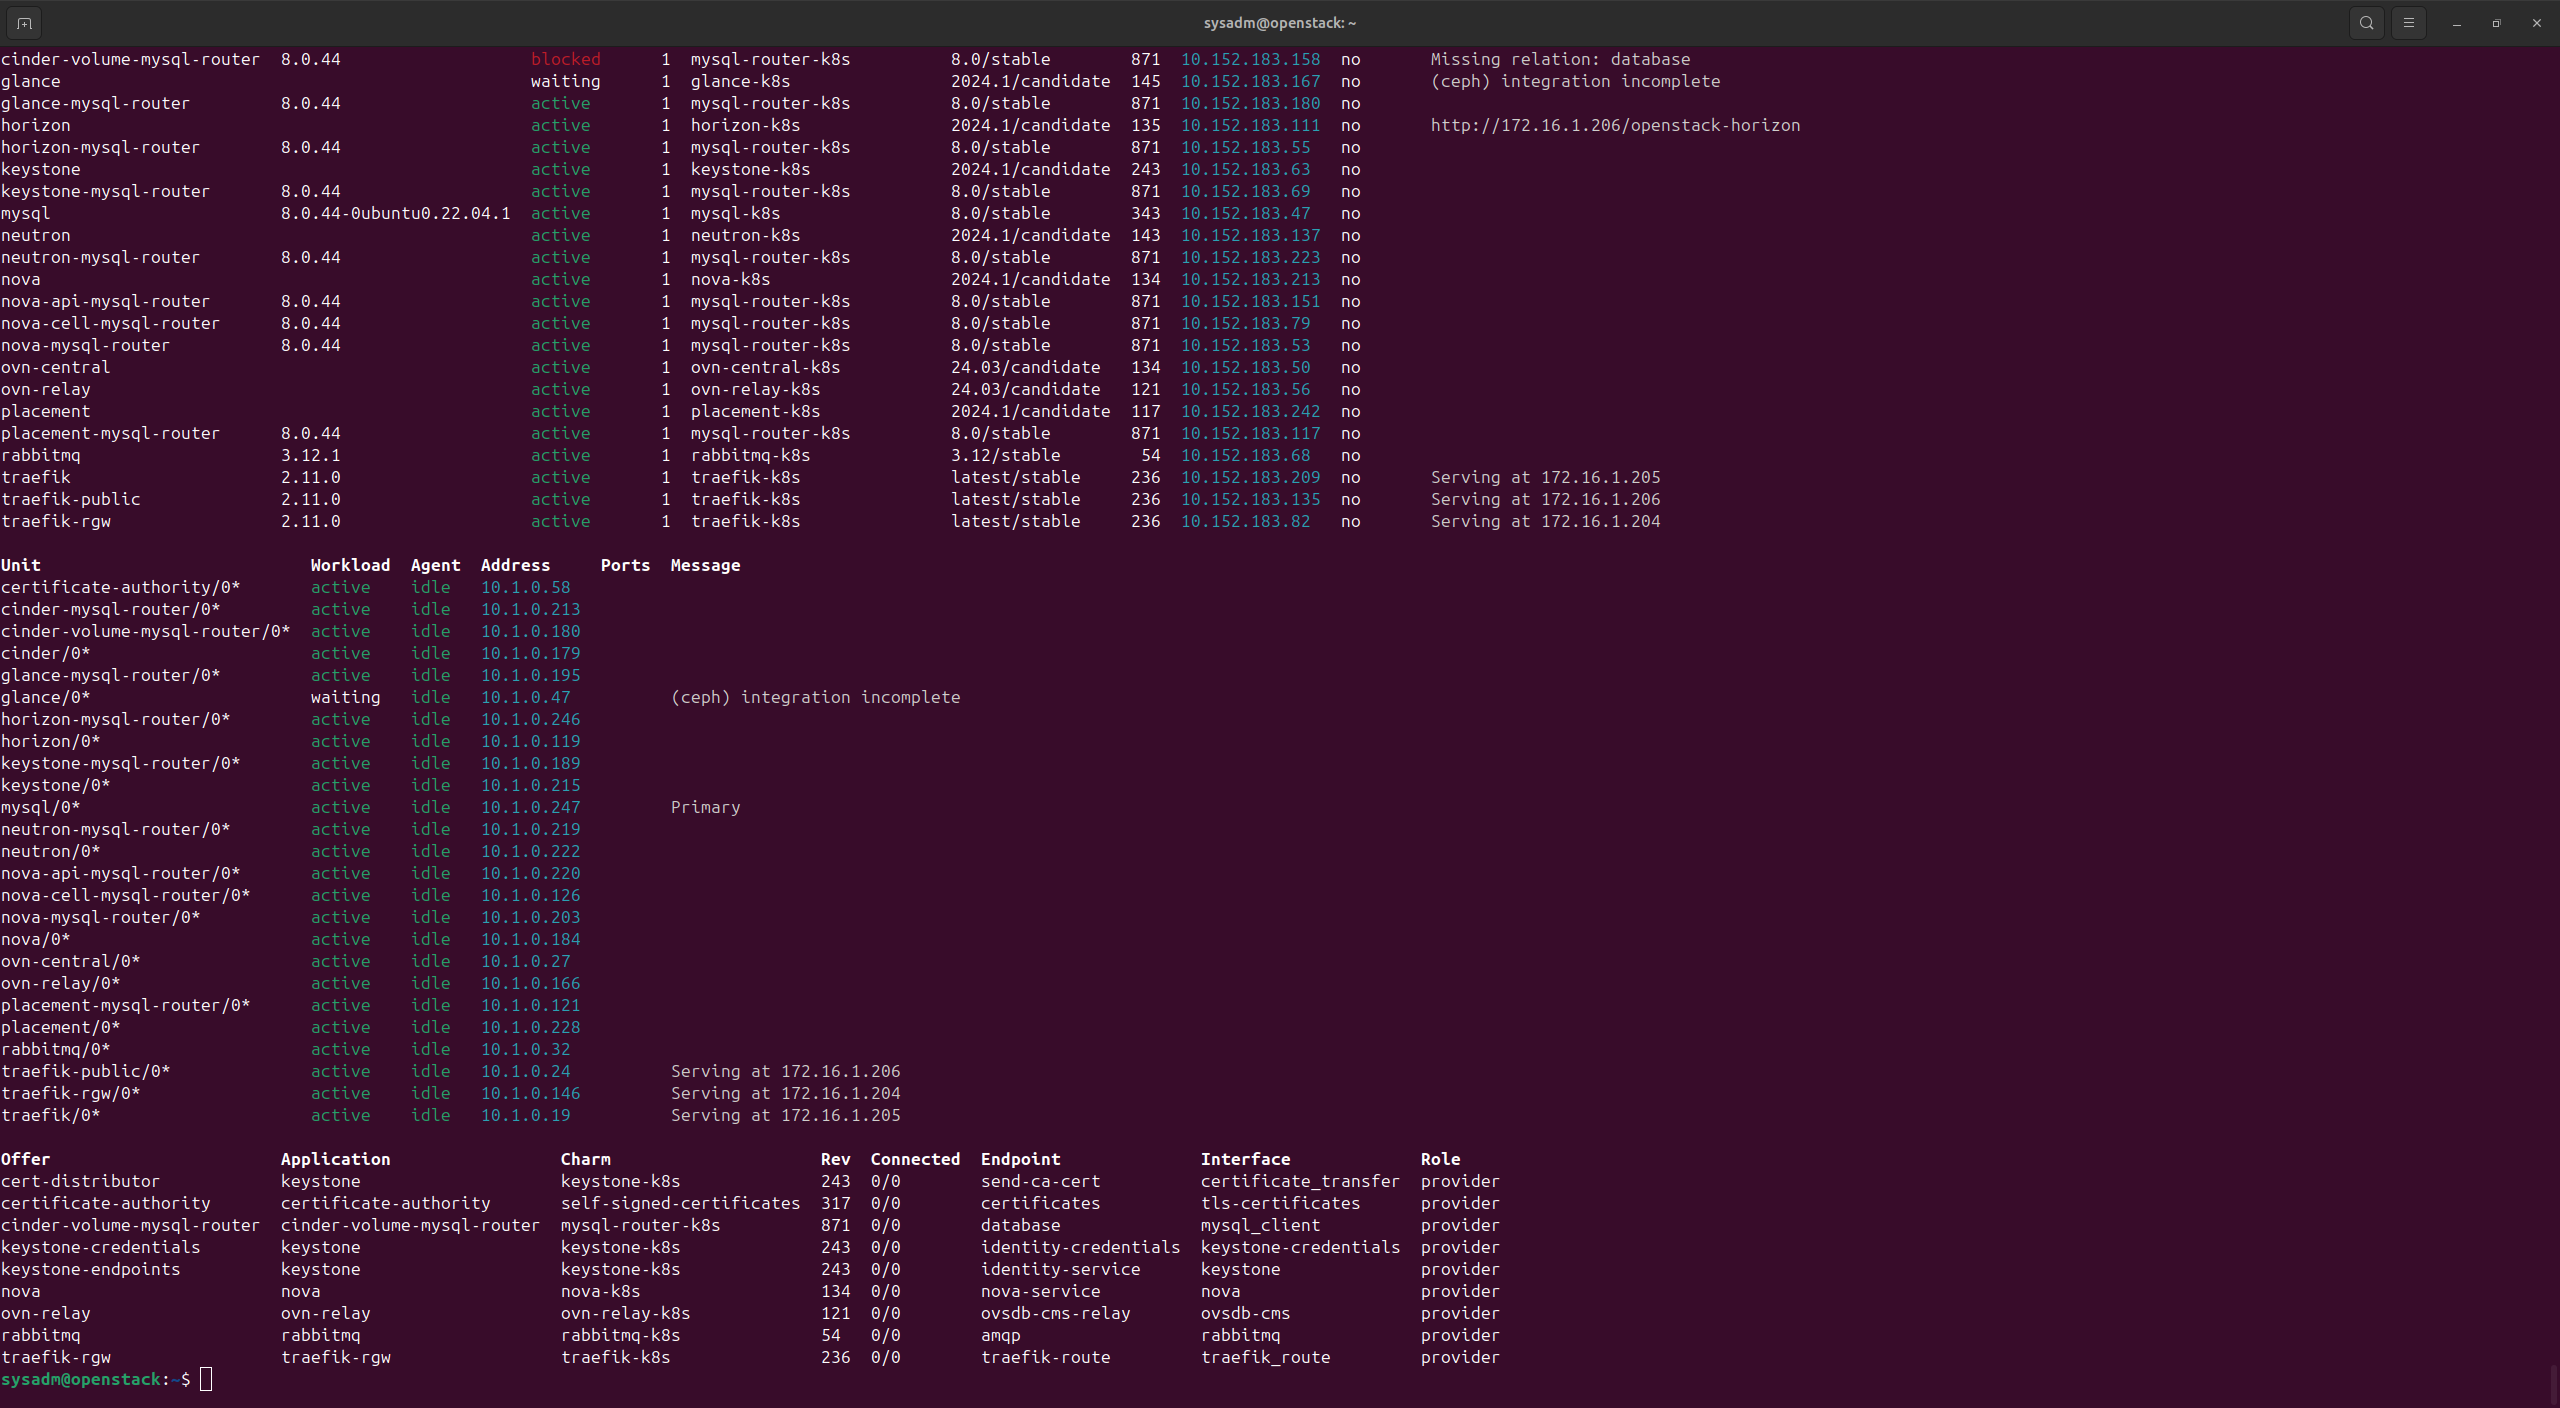2560x1408 pixels.
Task: Restore down the terminal window
Action: (x=2497, y=22)
